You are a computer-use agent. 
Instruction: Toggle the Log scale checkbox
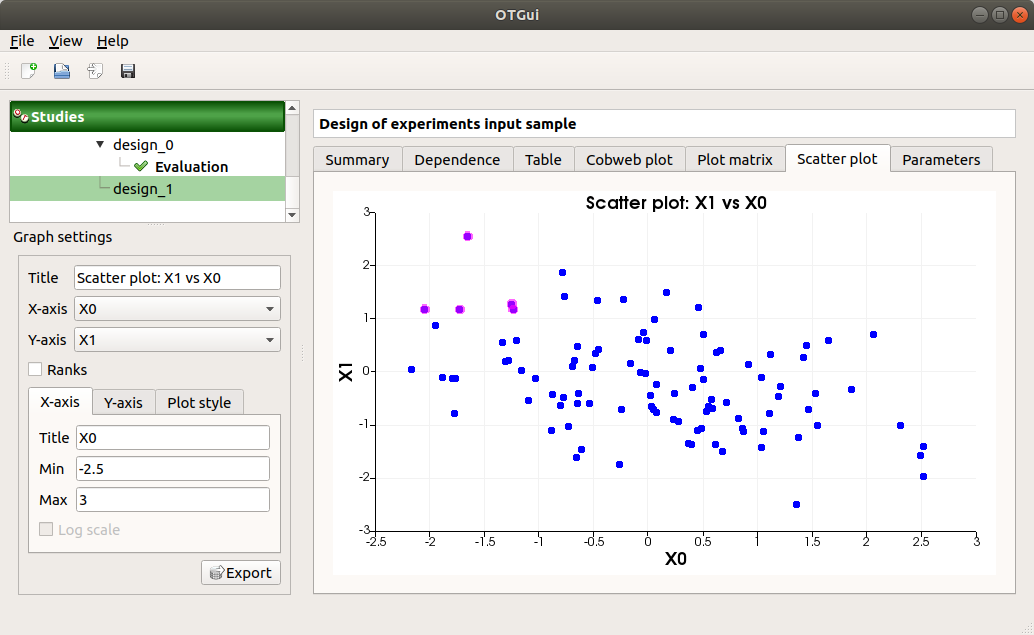click(46, 530)
